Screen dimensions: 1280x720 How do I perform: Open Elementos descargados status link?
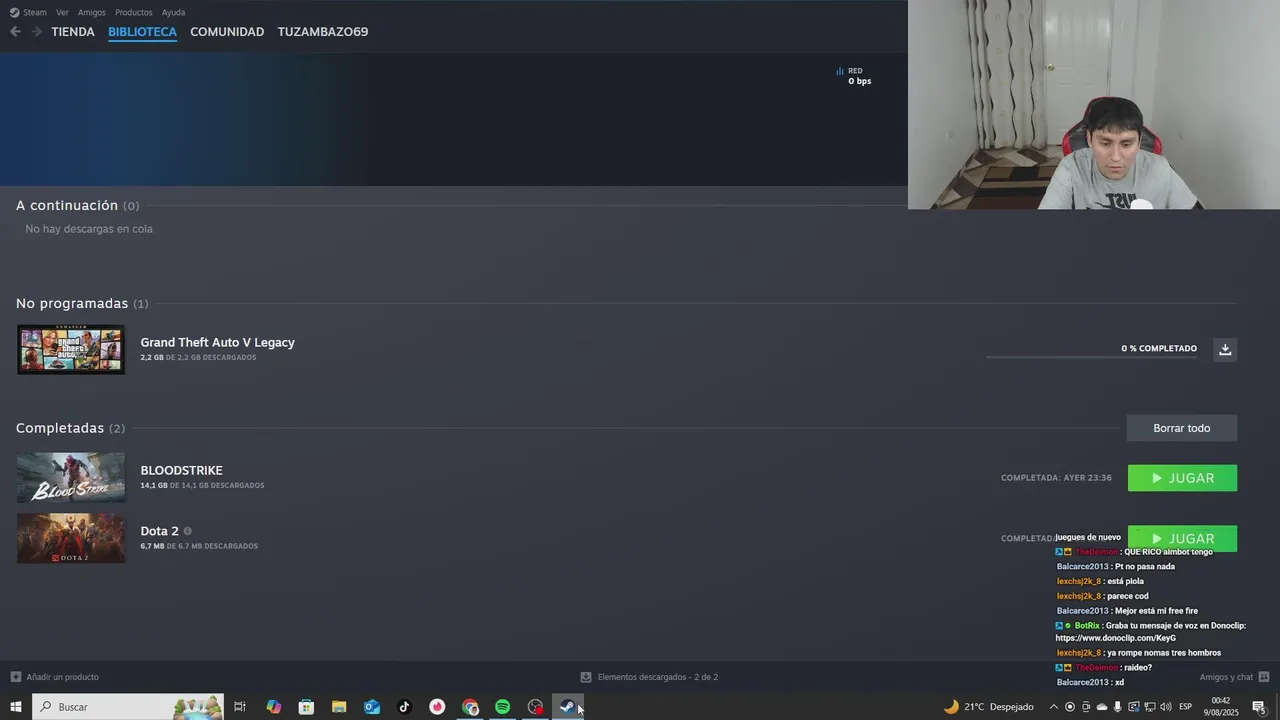(x=657, y=677)
